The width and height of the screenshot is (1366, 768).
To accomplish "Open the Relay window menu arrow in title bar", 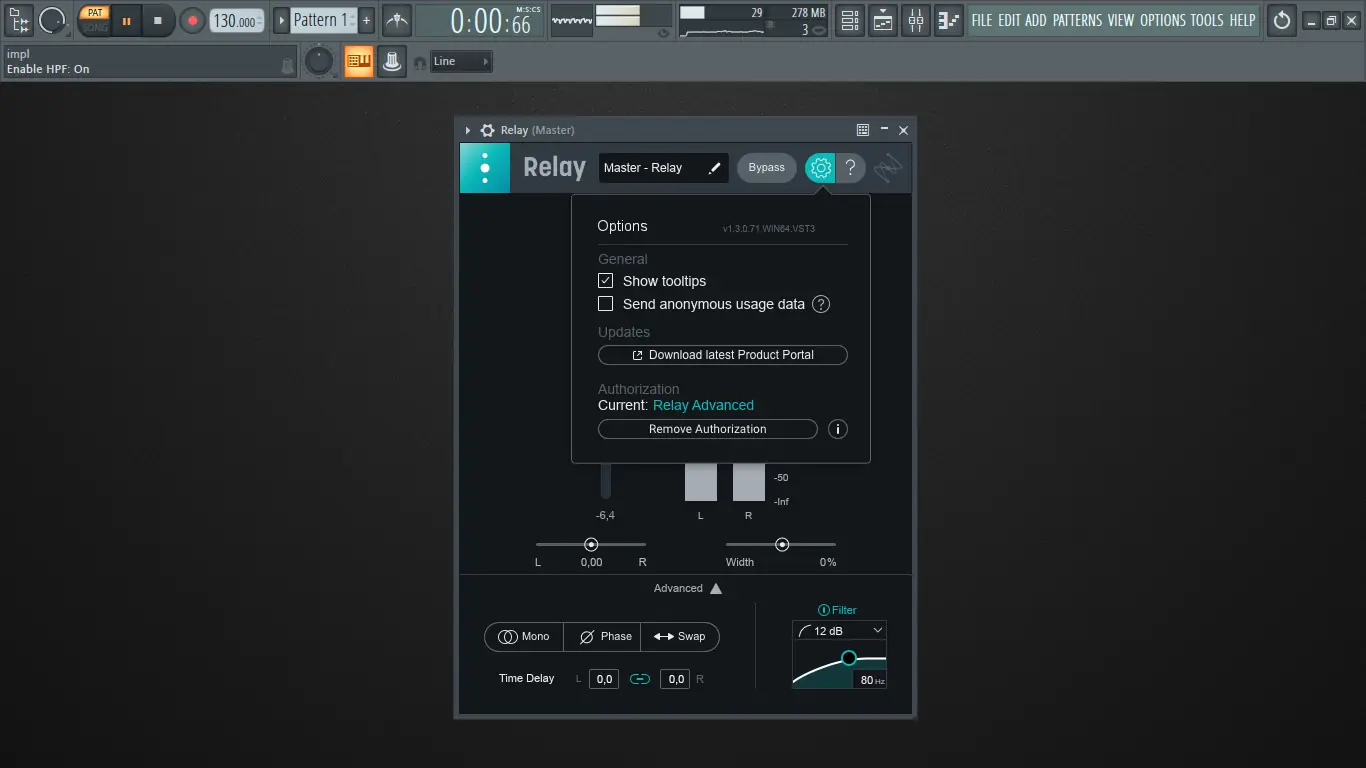I will (x=468, y=130).
